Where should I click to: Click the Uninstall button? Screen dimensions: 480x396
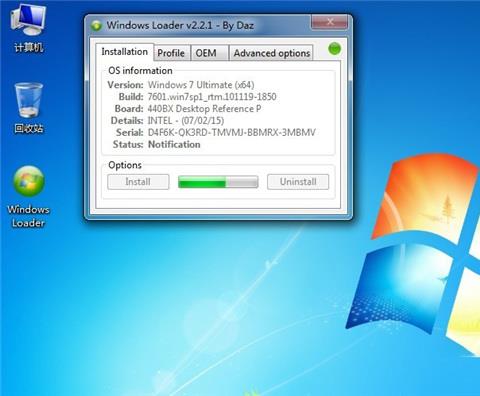tap(298, 182)
